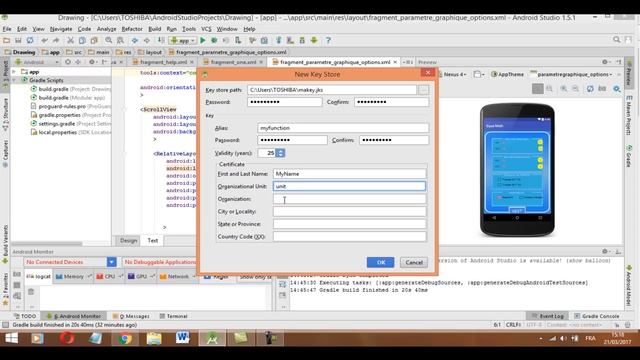This screenshot has height=360, width=640.
Task: Close the New Key Store dialog
Action: pyautogui.click(x=427, y=73)
